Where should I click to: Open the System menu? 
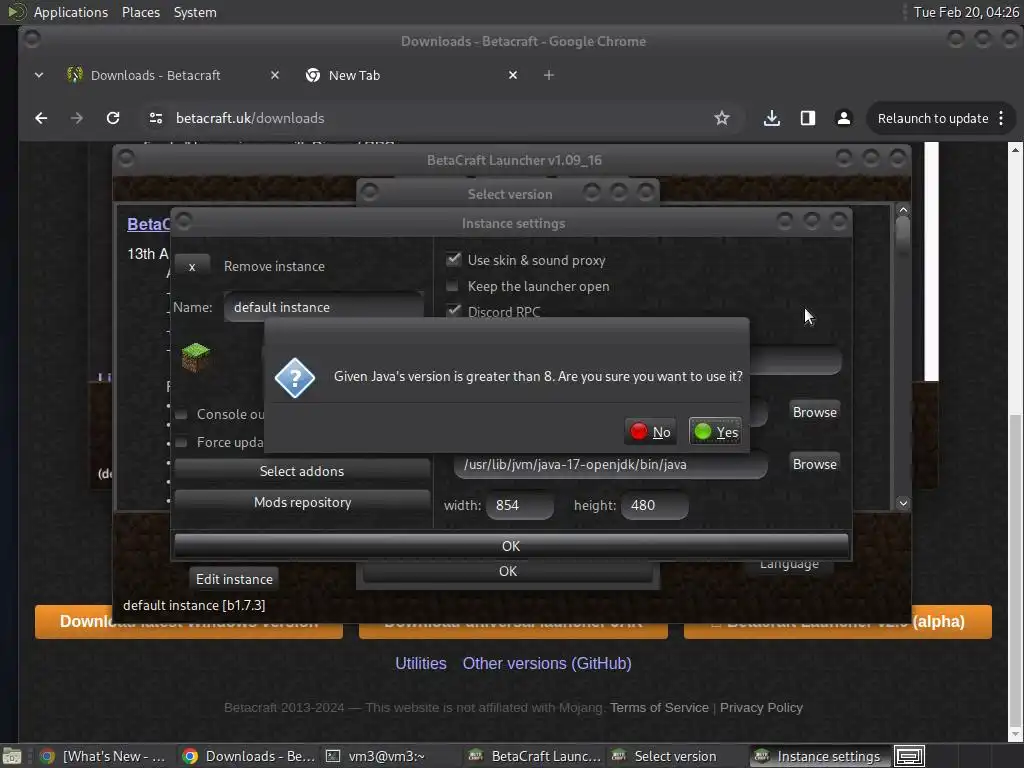[x=195, y=12]
